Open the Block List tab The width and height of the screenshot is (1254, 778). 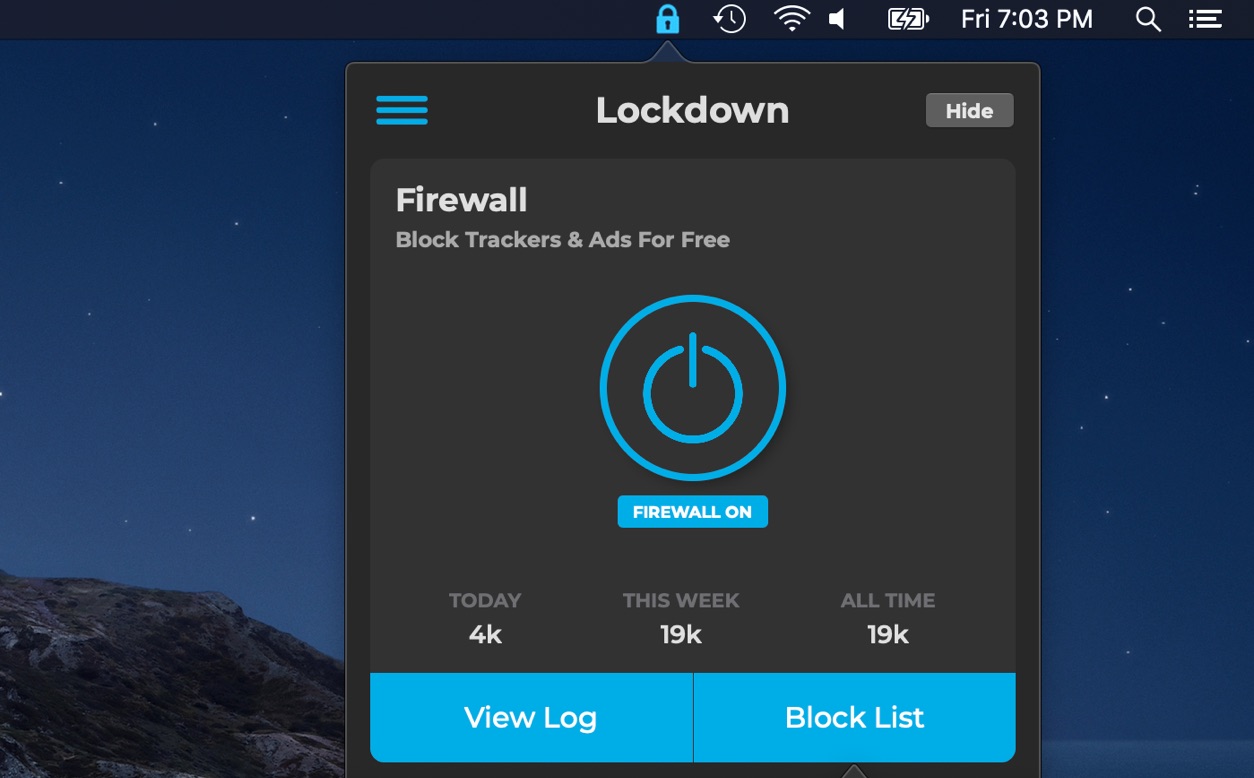pyautogui.click(x=855, y=717)
